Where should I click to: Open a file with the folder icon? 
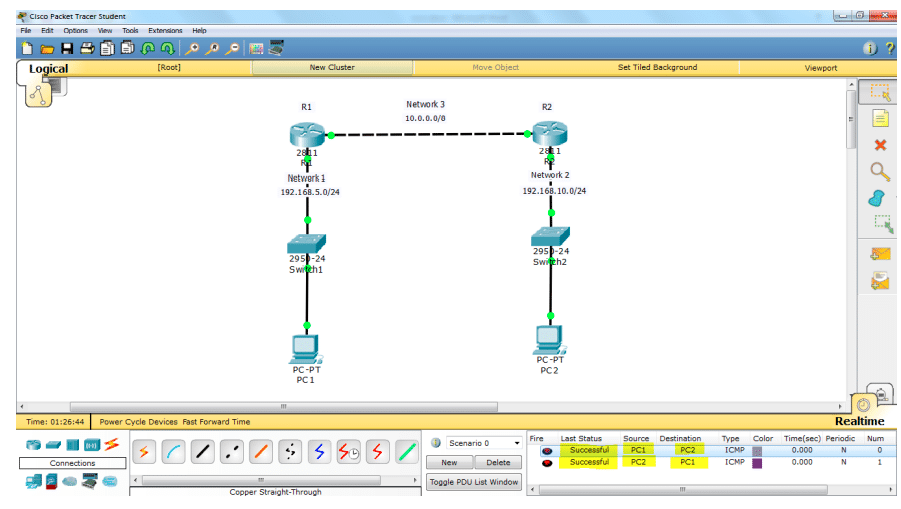click(47, 49)
